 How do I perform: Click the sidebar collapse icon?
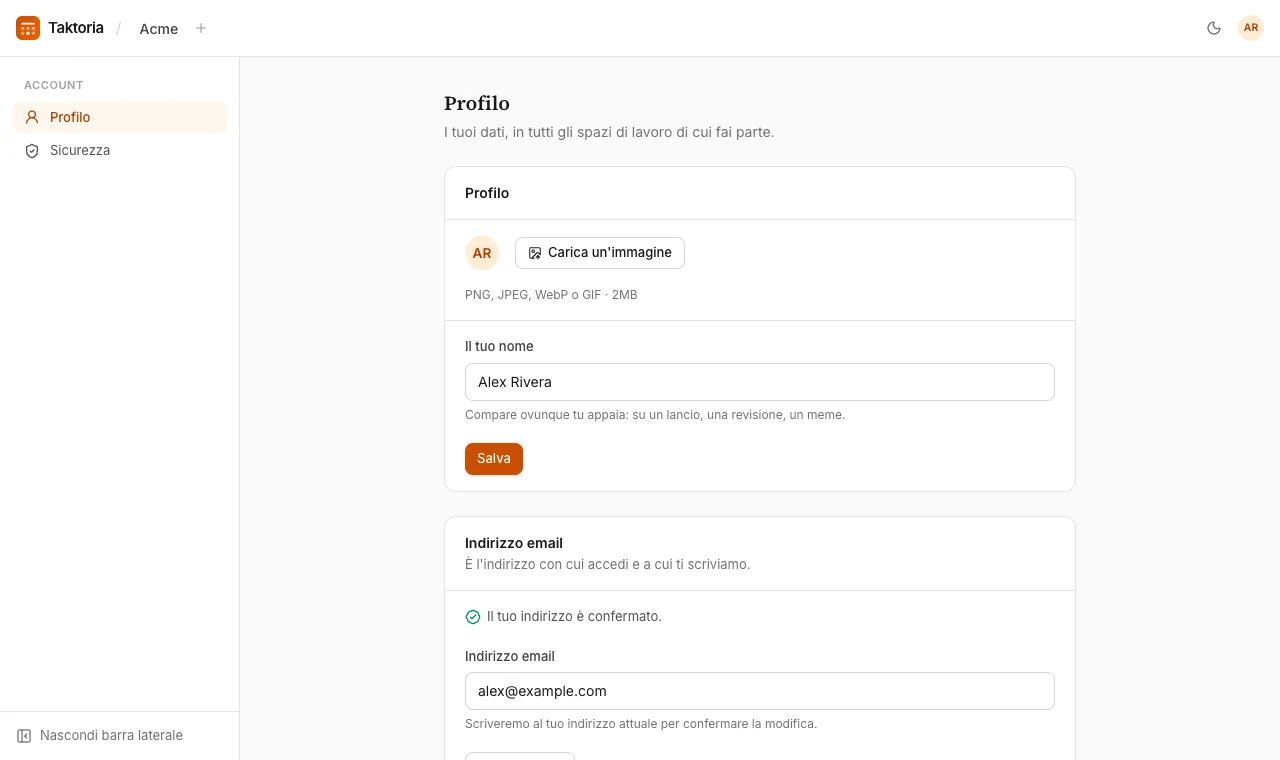tap(24, 735)
